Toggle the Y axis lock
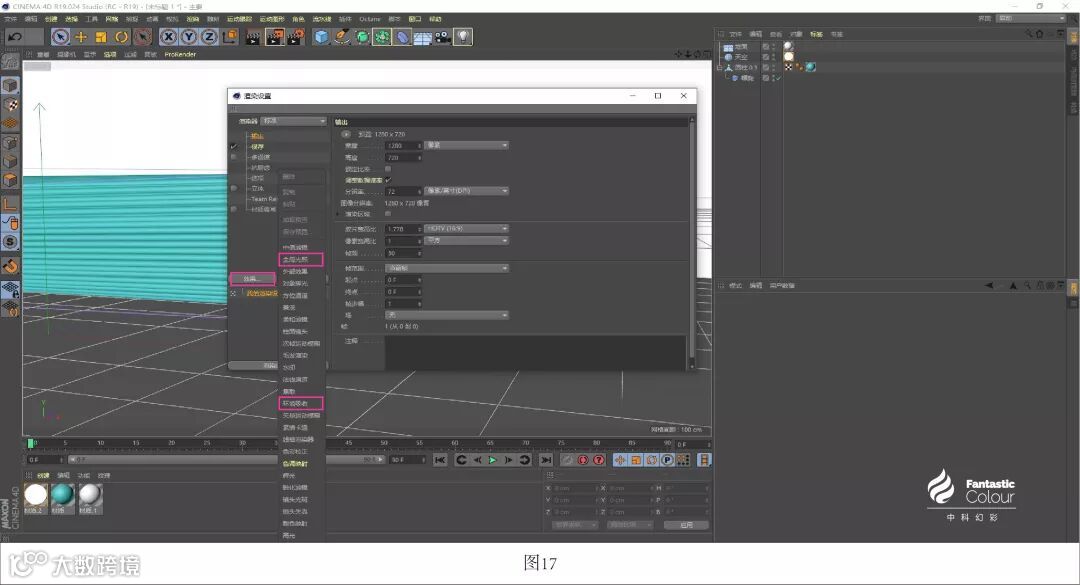The image size is (1080, 585). [189, 37]
